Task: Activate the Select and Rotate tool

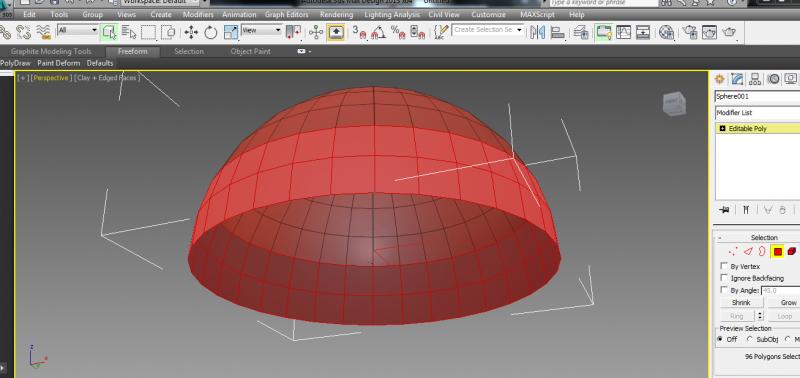Action: coord(211,33)
